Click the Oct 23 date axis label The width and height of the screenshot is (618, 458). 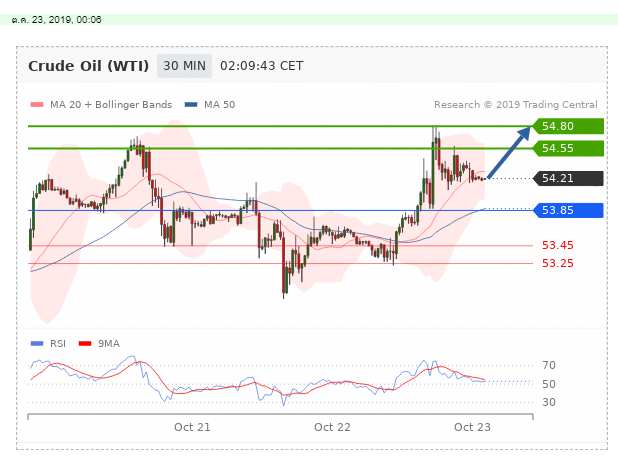click(x=472, y=427)
